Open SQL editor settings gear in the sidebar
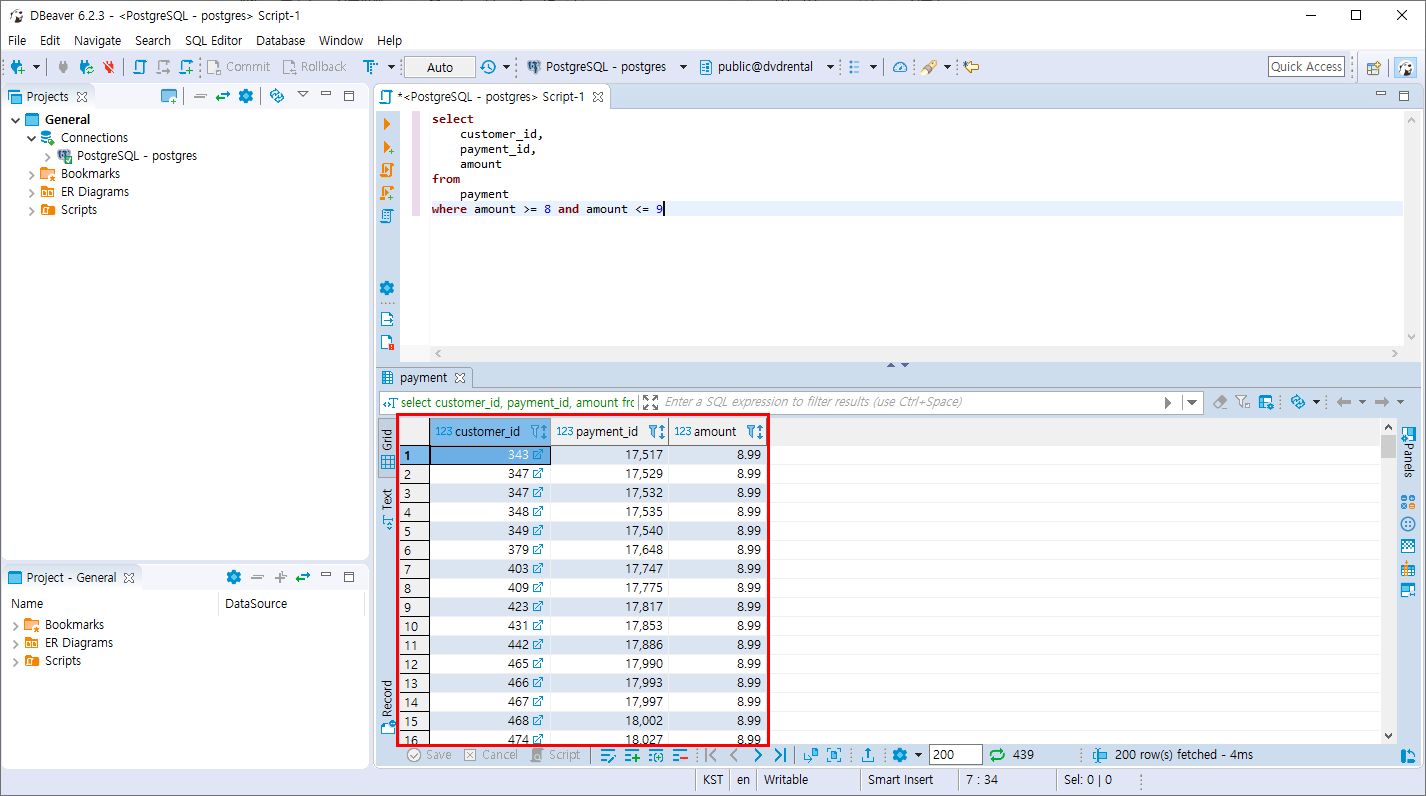This screenshot has width=1426, height=796. 387,288
